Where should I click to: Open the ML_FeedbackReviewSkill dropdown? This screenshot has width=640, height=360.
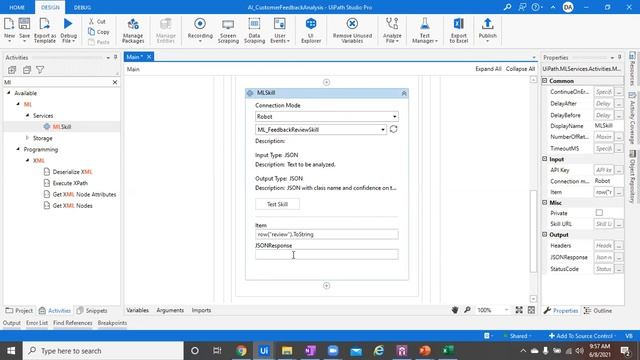click(x=321, y=130)
